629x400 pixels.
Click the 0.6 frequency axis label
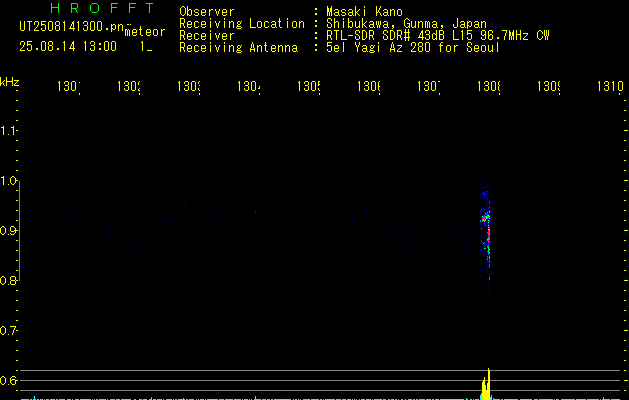tap(8, 380)
